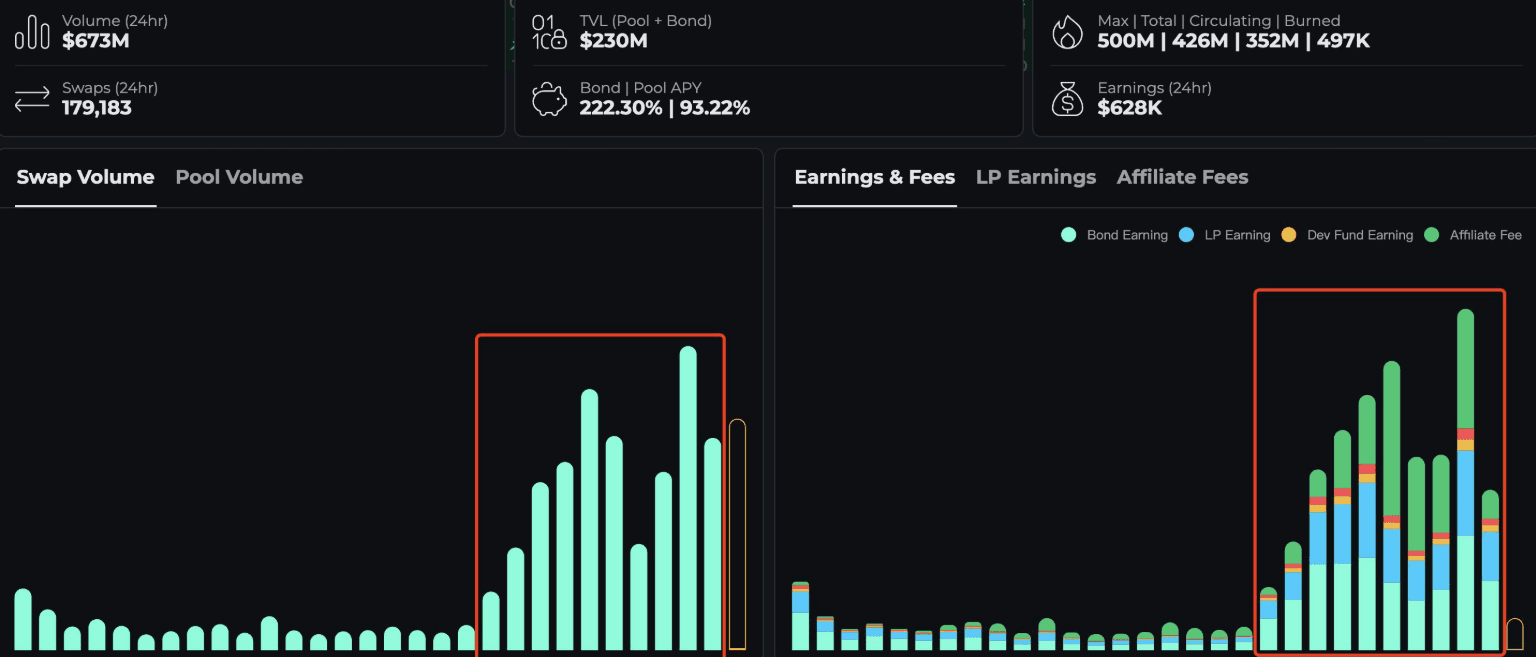Viewport: 1536px width, 657px height.
Task: Select the Swap Volume tab
Action: [x=85, y=177]
